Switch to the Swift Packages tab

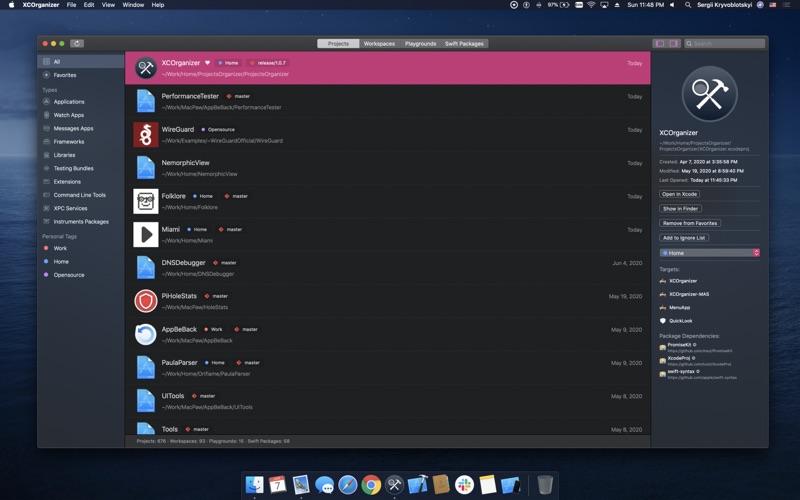464,43
